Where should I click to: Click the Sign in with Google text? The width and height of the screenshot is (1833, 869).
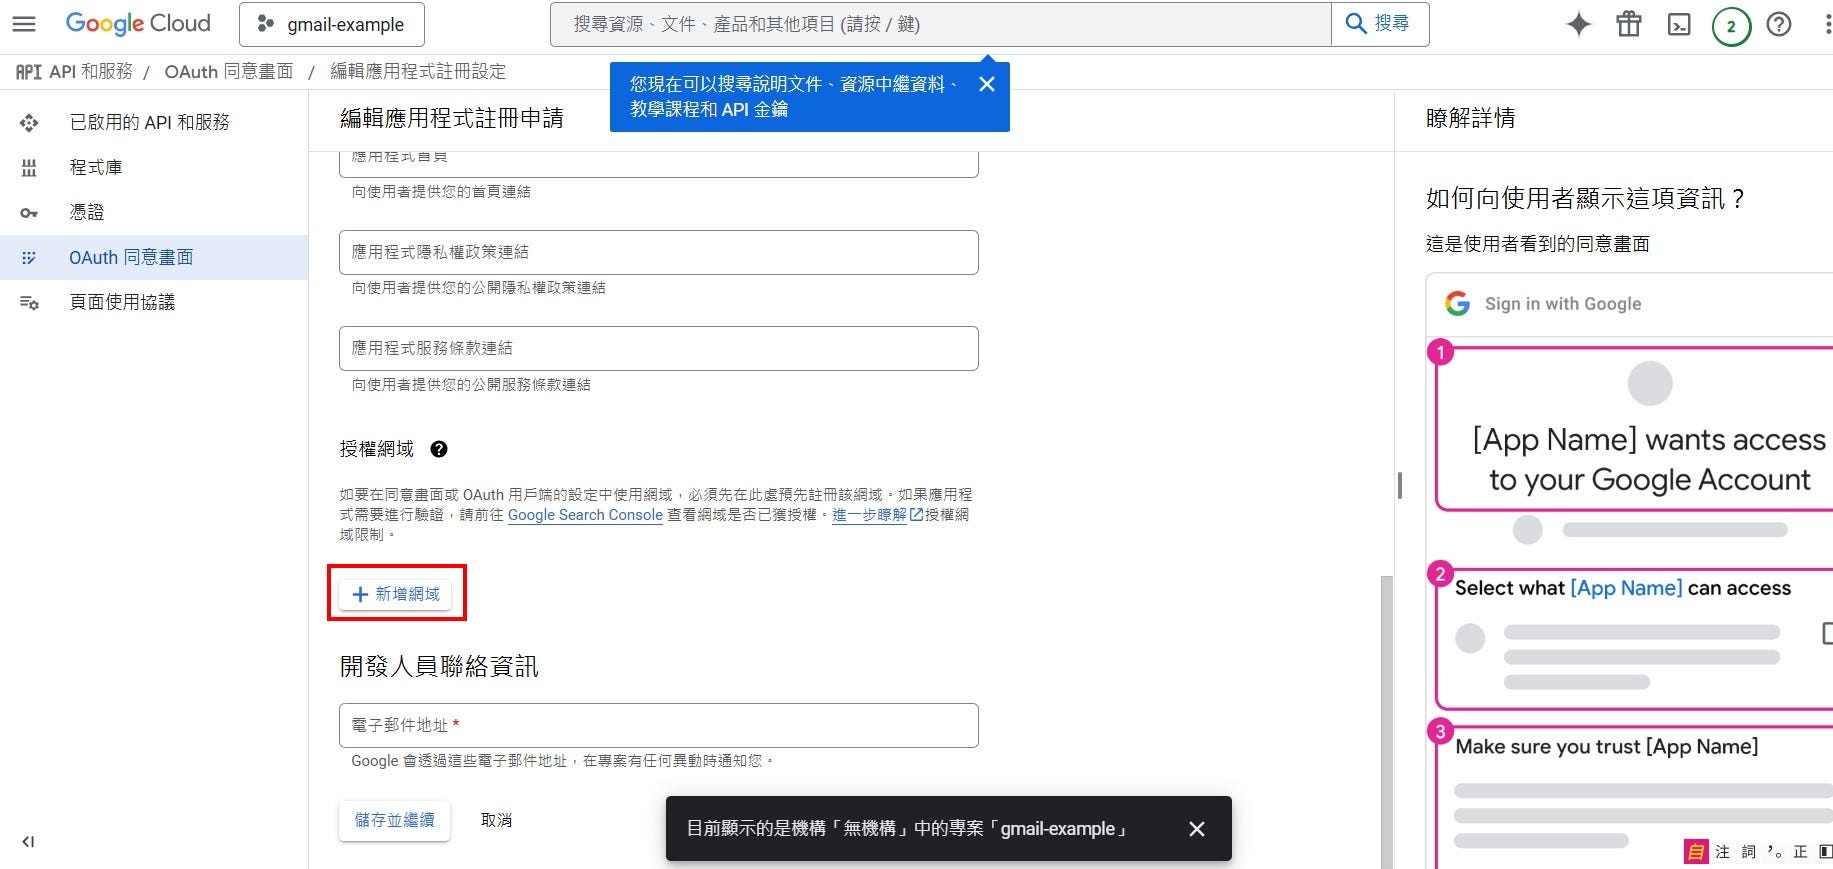pyautogui.click(x=1563, y=304)
